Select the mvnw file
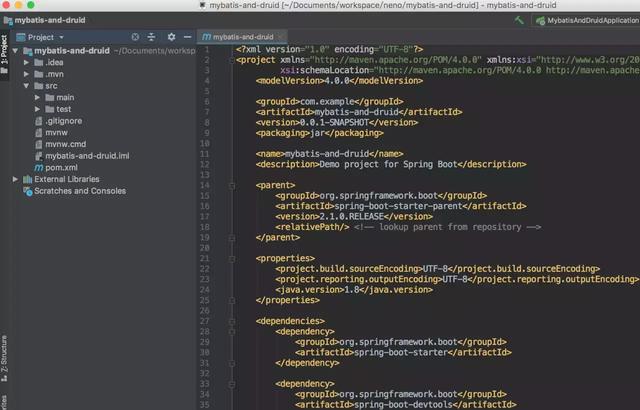Viewport: 640px width, 410px height. 56,133
